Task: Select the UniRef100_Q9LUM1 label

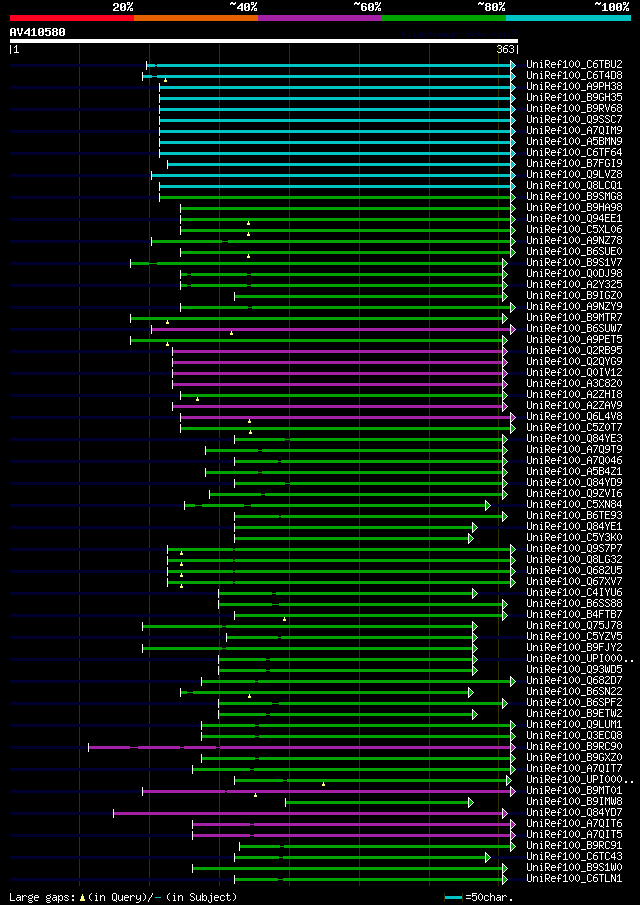Action: click(574, 725)
